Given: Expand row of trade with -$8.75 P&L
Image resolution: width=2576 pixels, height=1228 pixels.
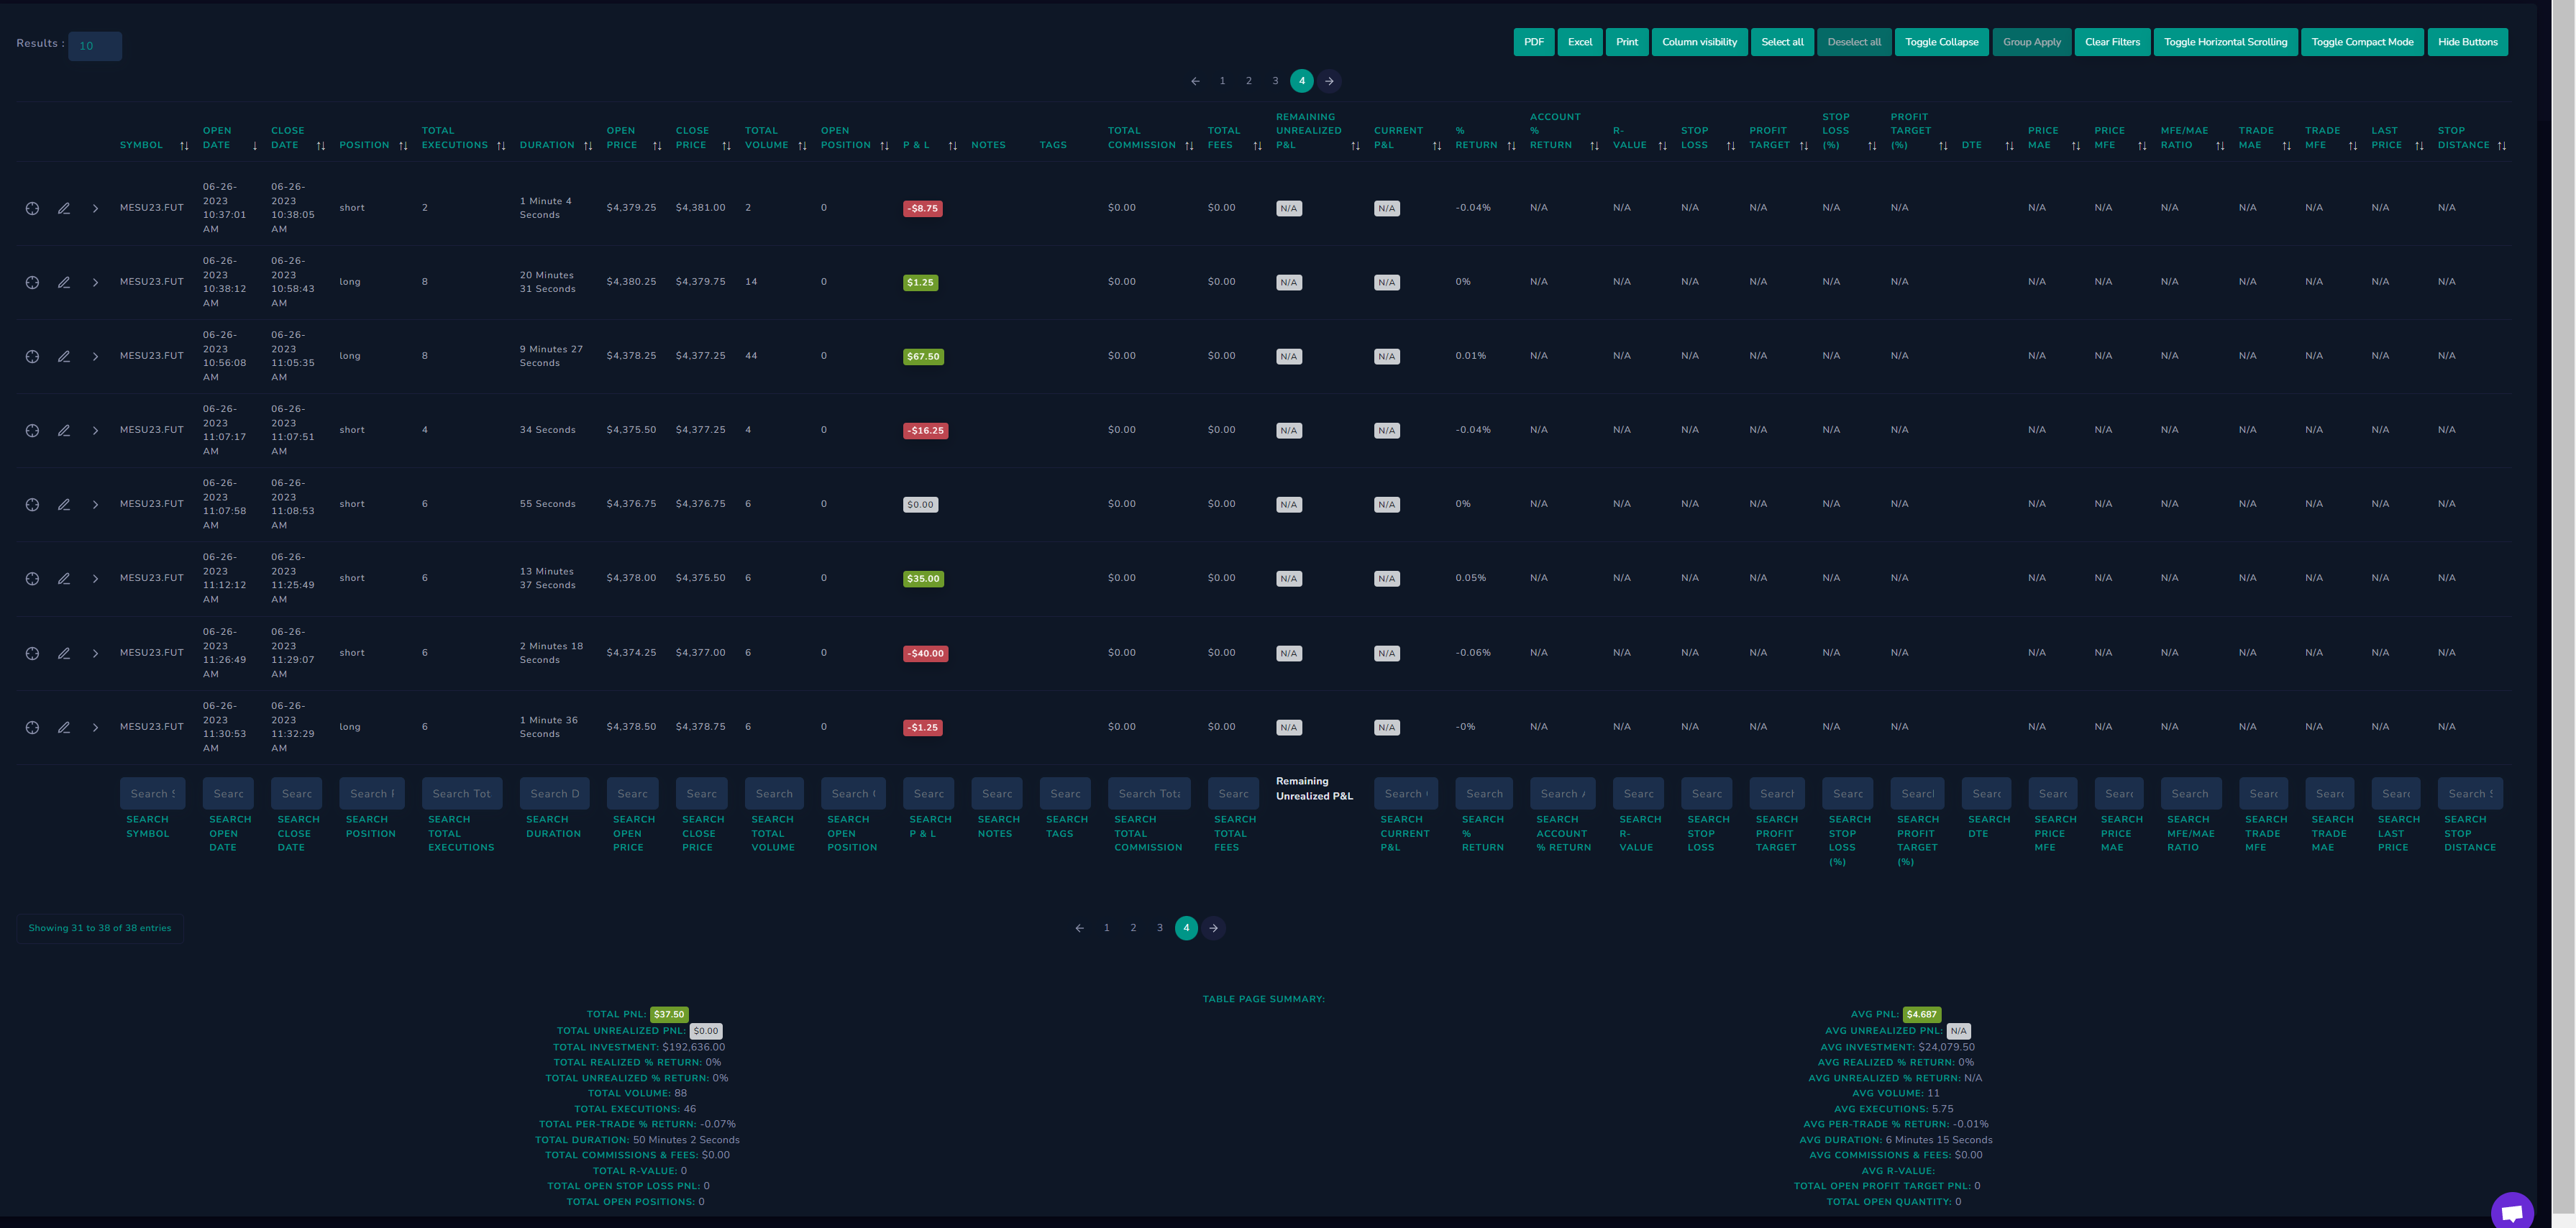Looking at the screenshot, I should 95,208.
